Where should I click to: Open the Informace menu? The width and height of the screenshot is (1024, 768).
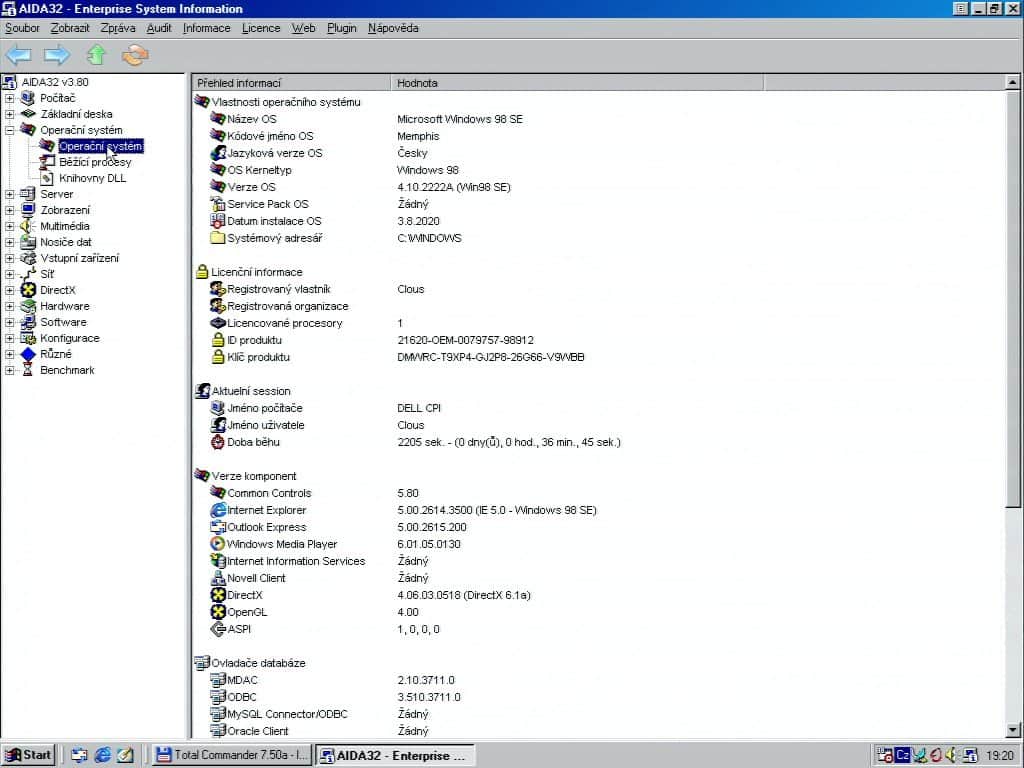[206, 28]
